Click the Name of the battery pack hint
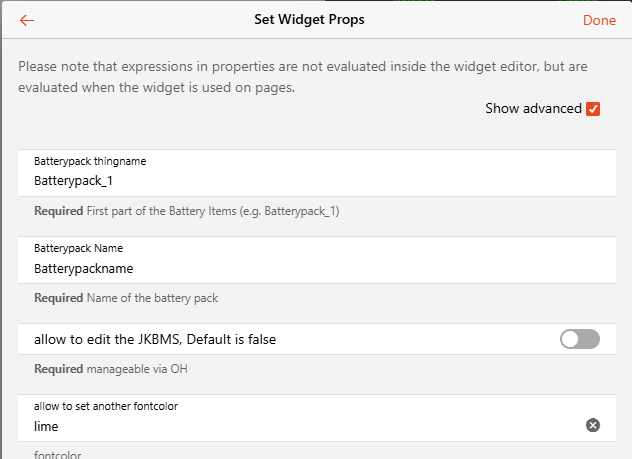This screenshot has width=632, height=459. tap(152, 298)
